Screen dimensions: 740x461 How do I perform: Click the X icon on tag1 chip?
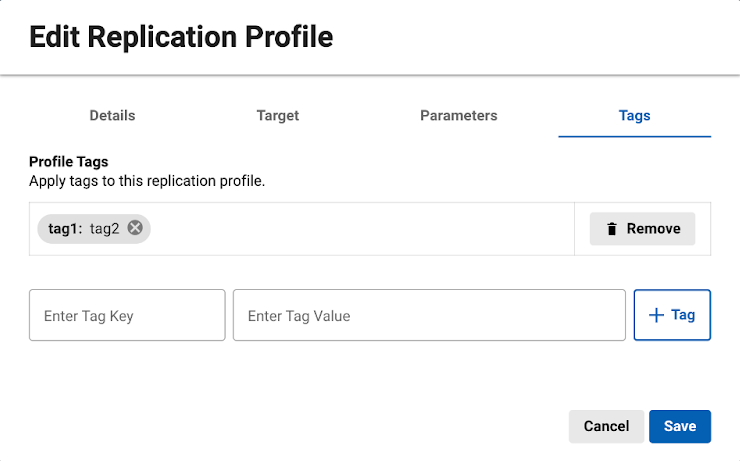[x=135, y=228]
